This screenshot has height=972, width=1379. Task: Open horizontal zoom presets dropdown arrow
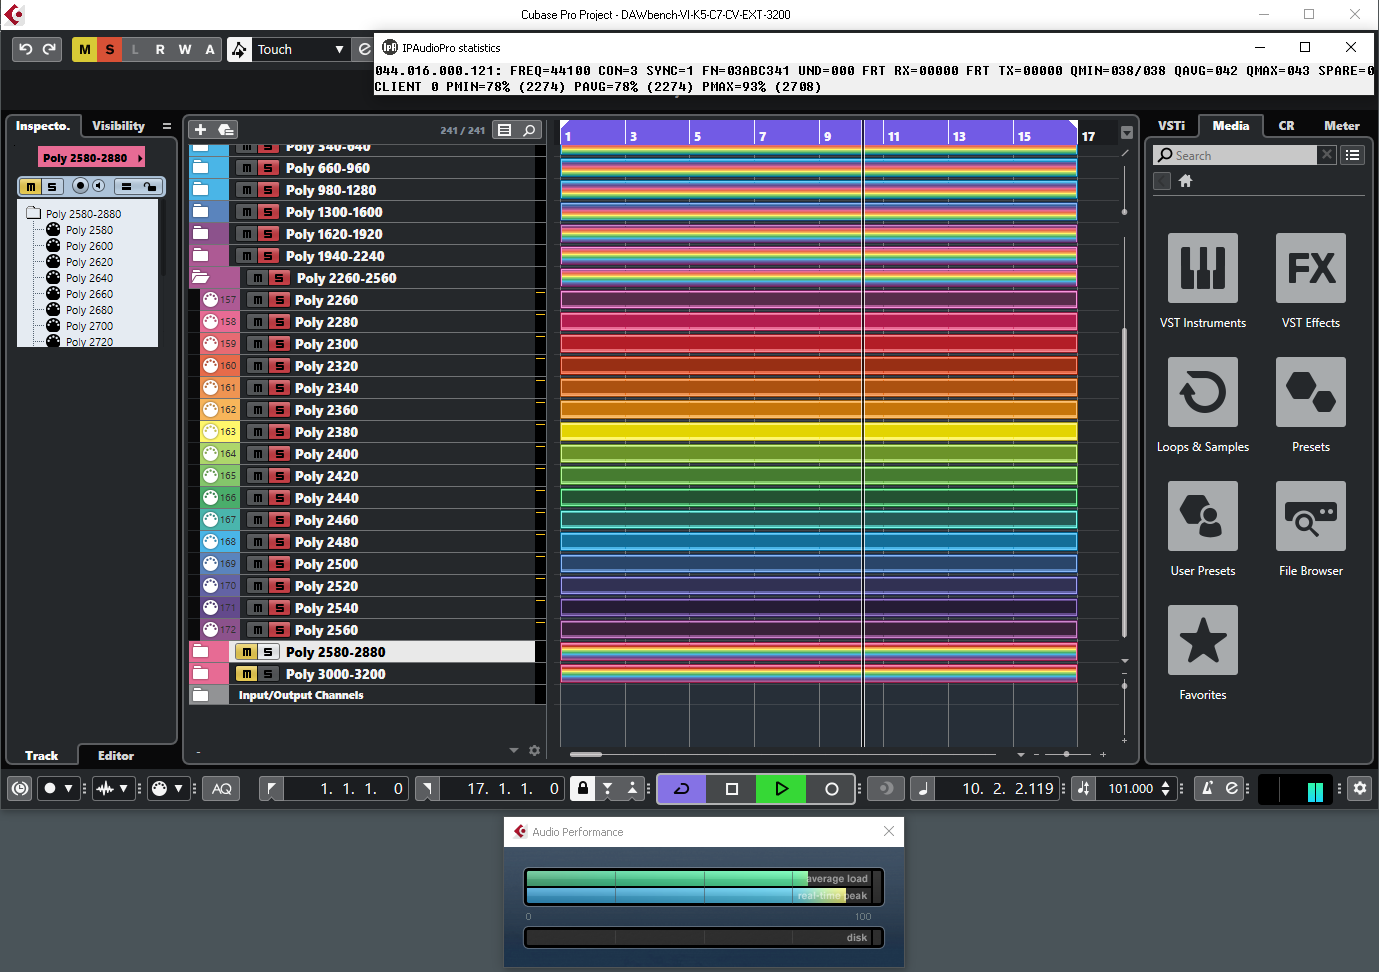1020,754
